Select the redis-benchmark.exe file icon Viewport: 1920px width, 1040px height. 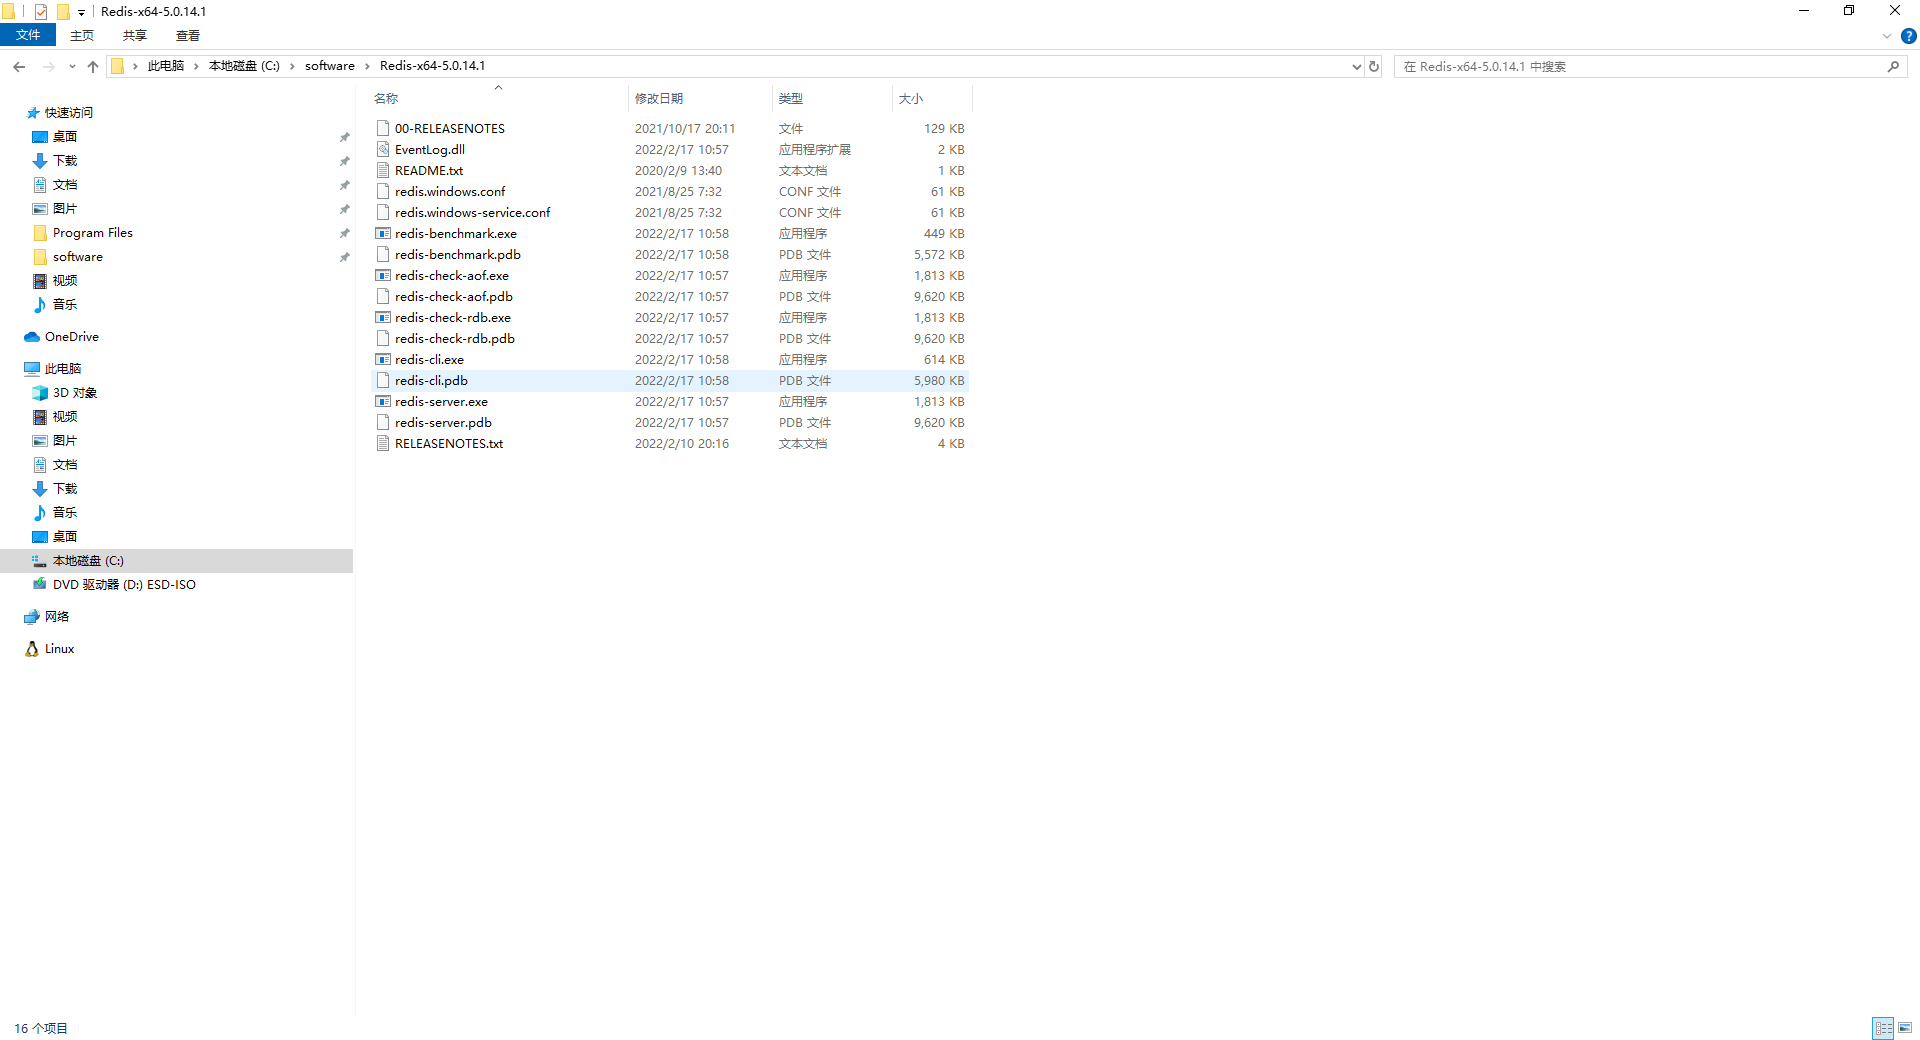click(x=383, y=234)
